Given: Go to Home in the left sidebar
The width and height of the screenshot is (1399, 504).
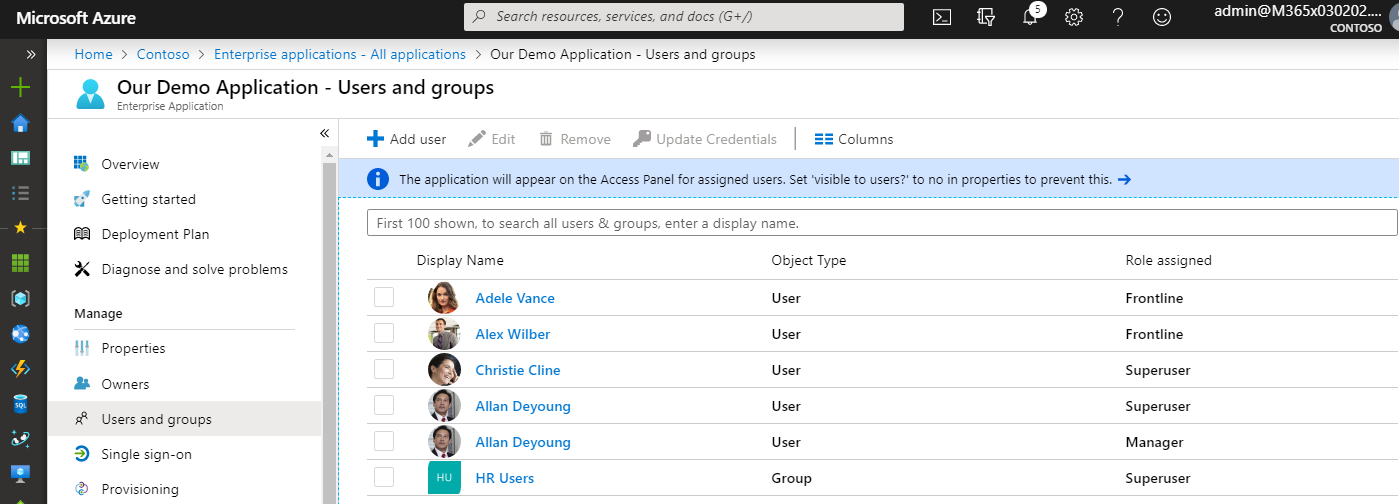Looking at the screenshot, I should (x=20, y=123).
